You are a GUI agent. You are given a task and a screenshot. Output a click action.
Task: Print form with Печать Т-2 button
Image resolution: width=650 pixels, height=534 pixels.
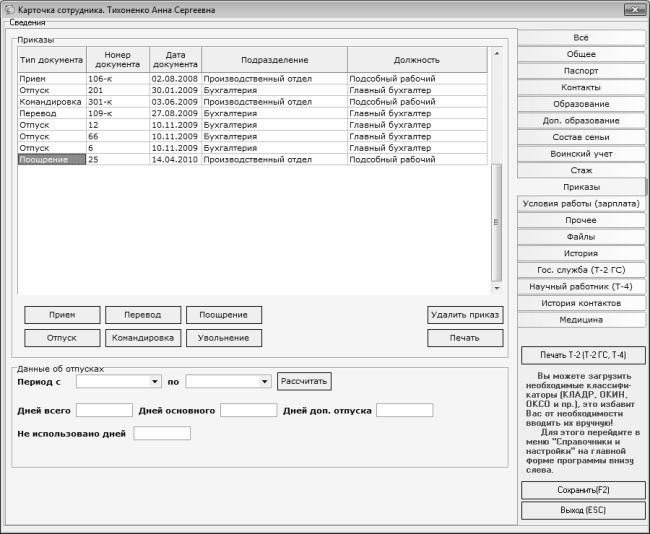coord(583,356)
